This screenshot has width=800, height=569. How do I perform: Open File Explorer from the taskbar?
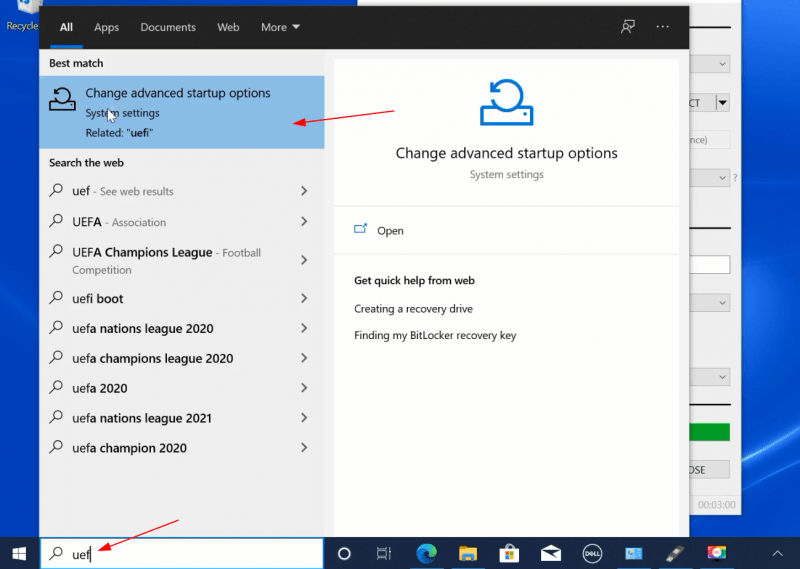point(467,553)
